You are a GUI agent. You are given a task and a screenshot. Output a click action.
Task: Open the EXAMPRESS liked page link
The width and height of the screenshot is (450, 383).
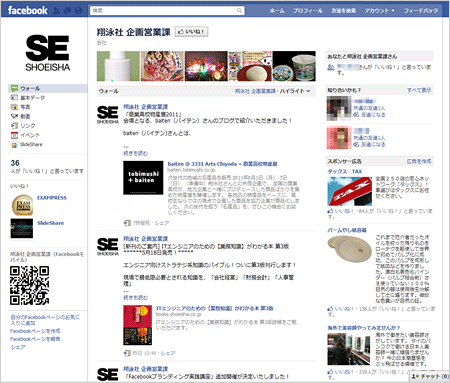[52, 198]
